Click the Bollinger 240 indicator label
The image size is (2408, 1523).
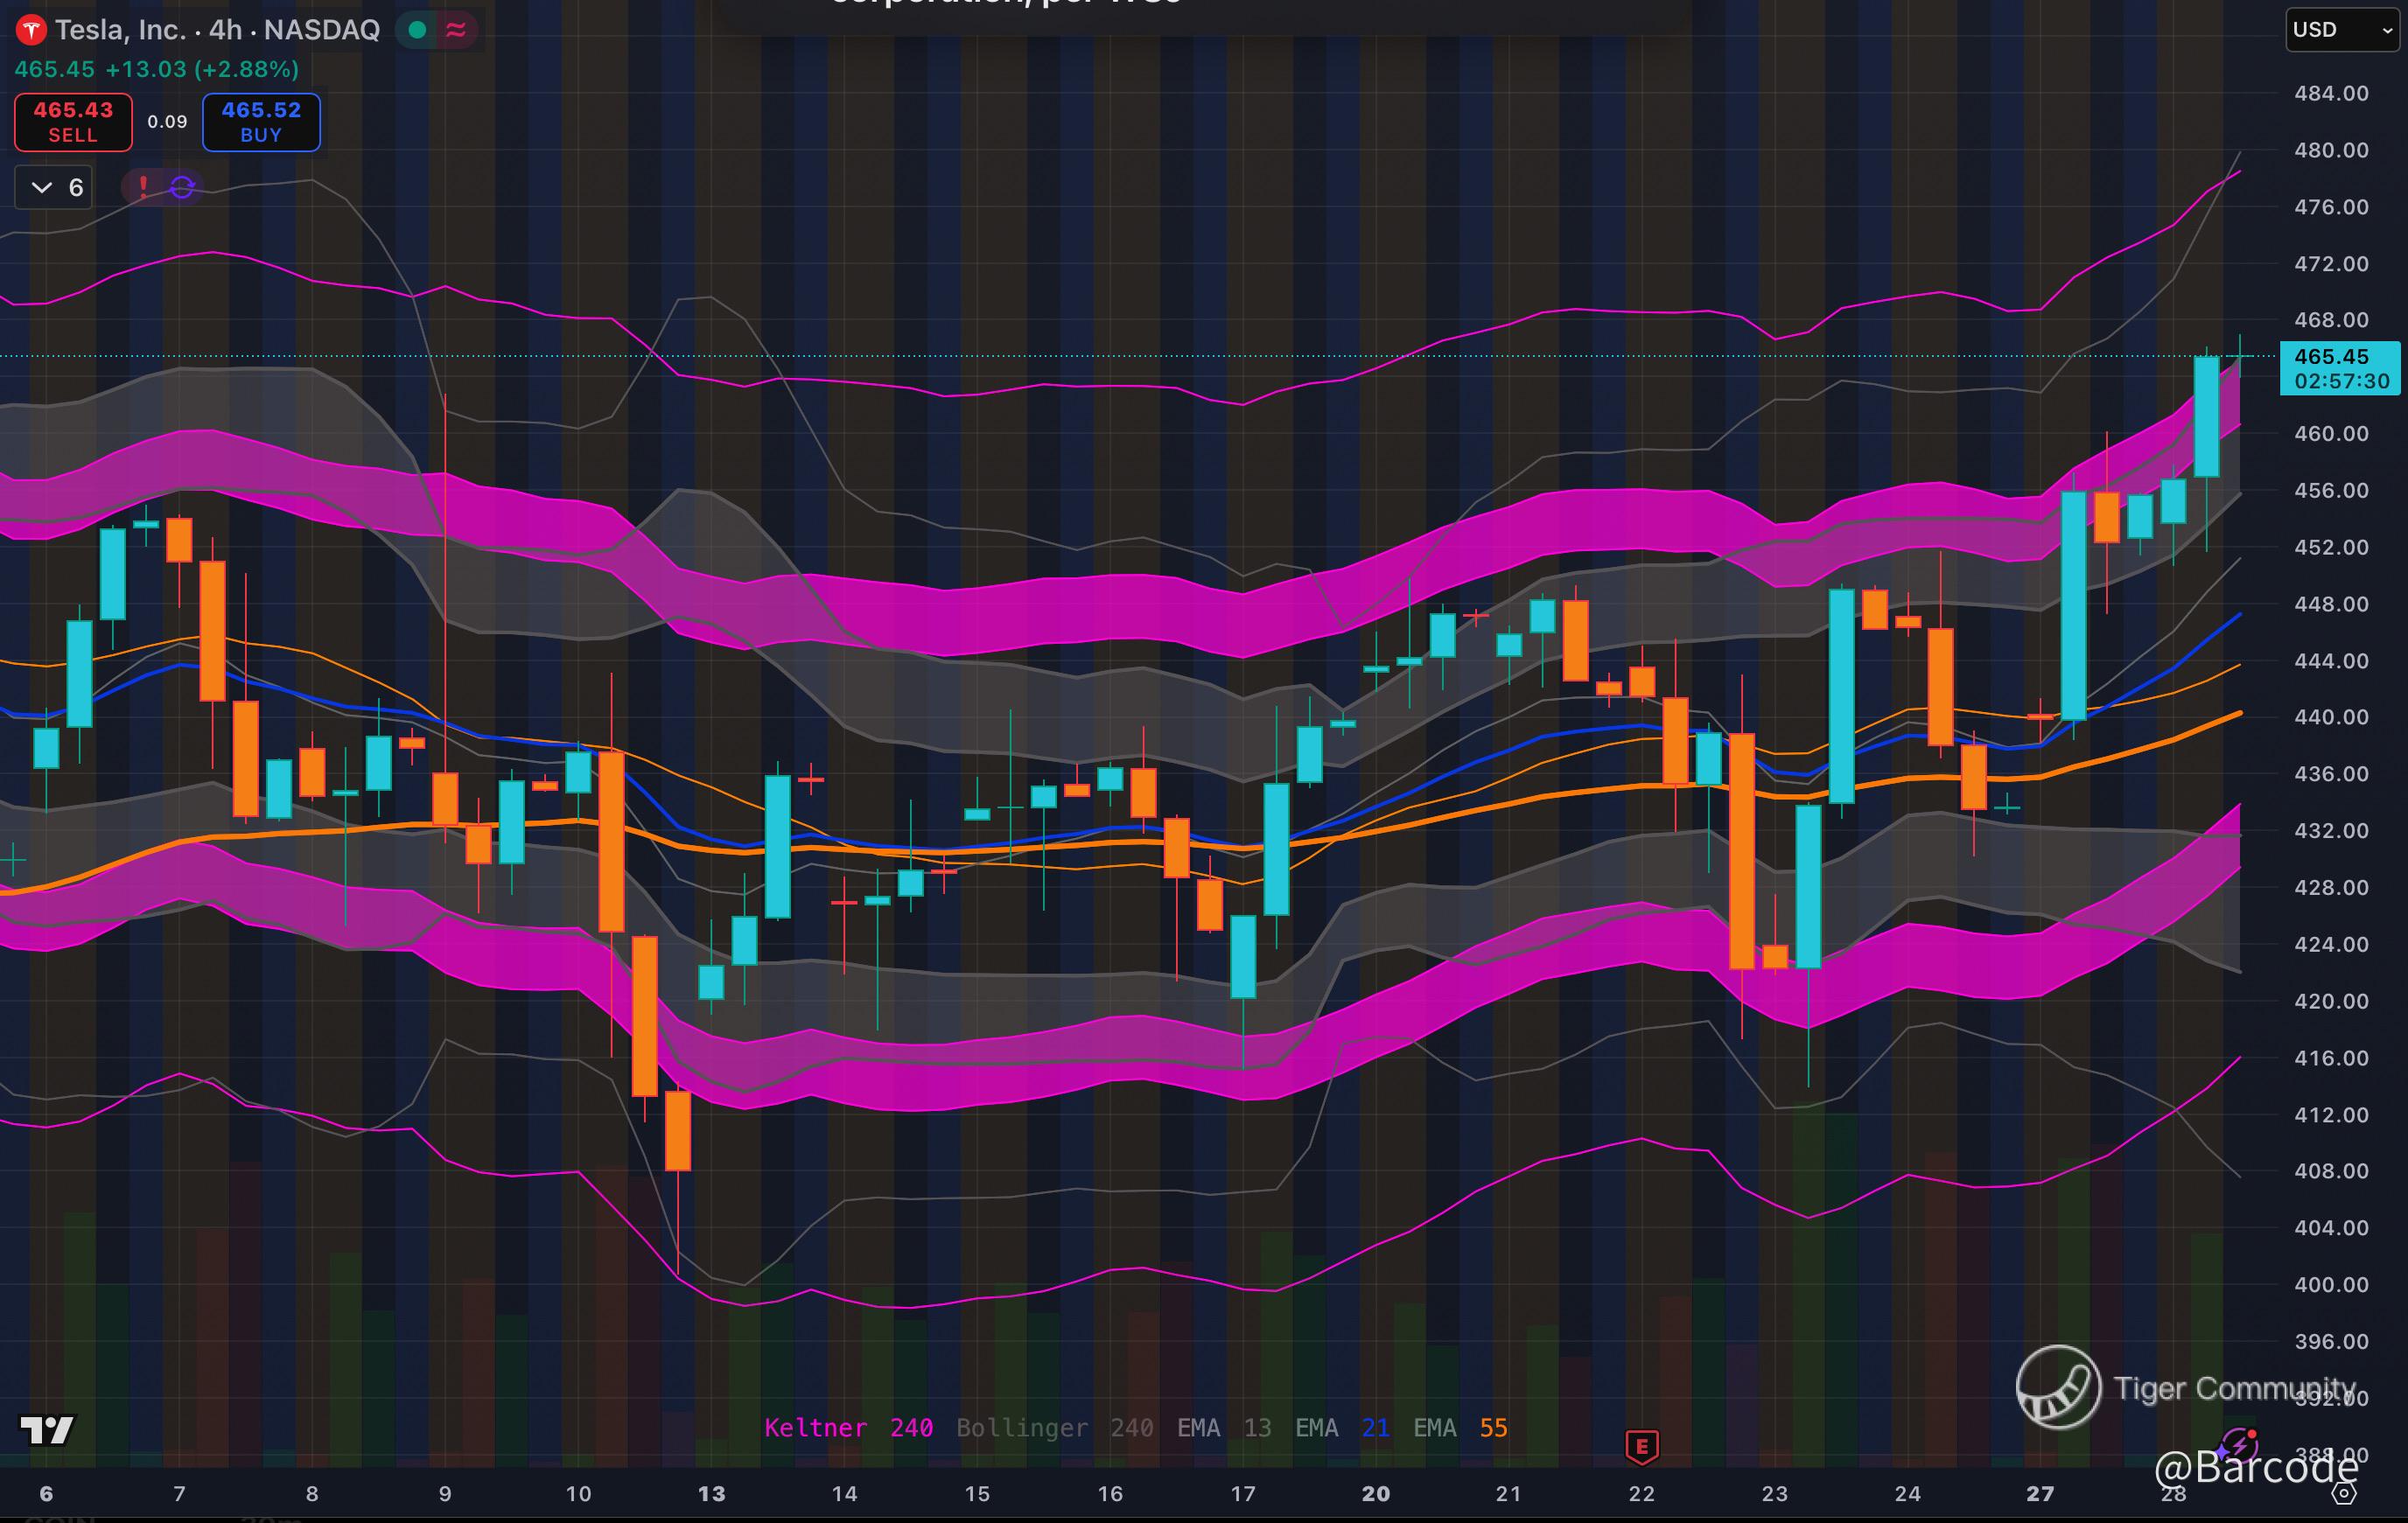coord(1054,1428)
